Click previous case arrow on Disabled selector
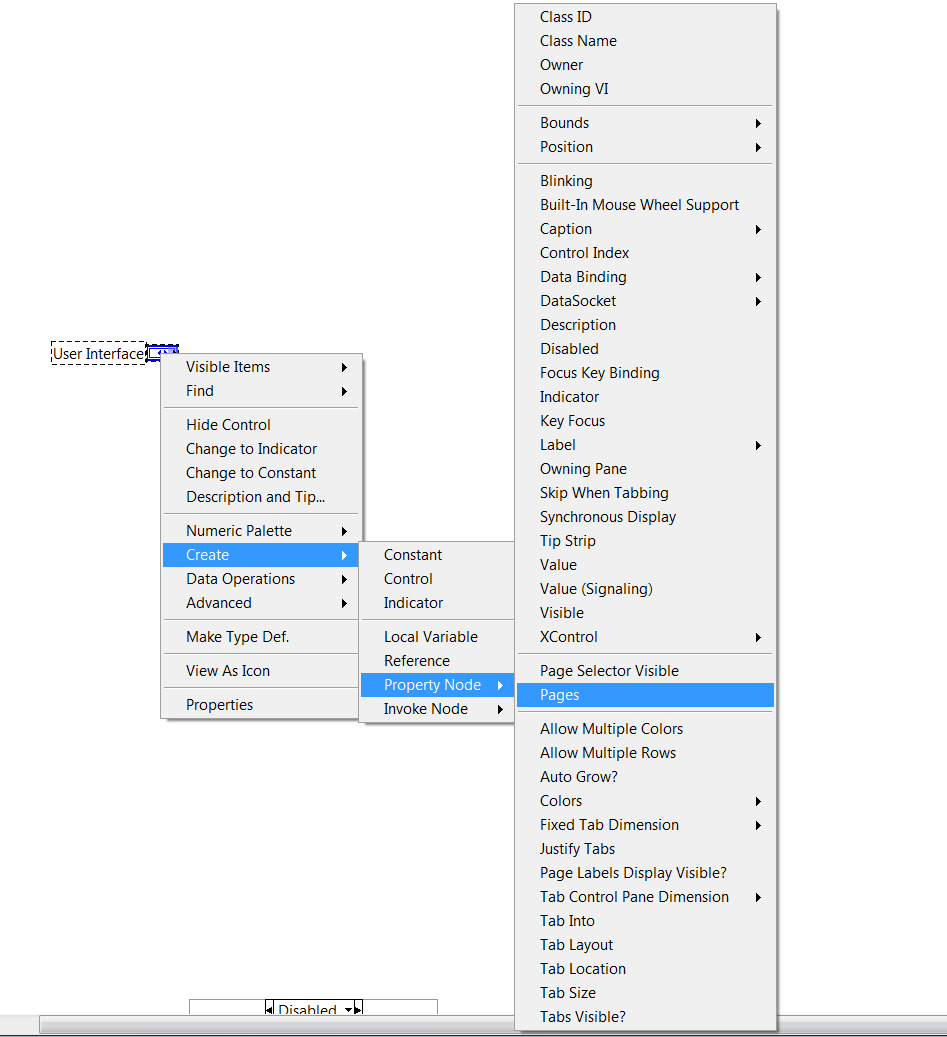 (269, 1010)
